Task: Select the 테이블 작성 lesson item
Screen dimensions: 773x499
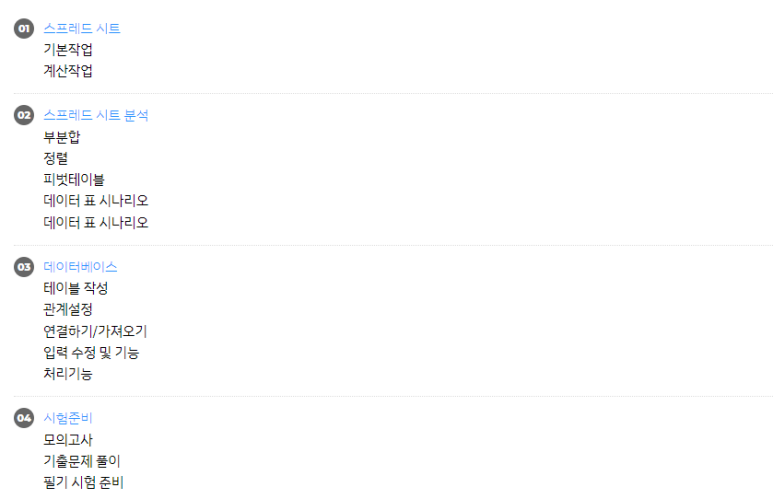Action: 75,288
